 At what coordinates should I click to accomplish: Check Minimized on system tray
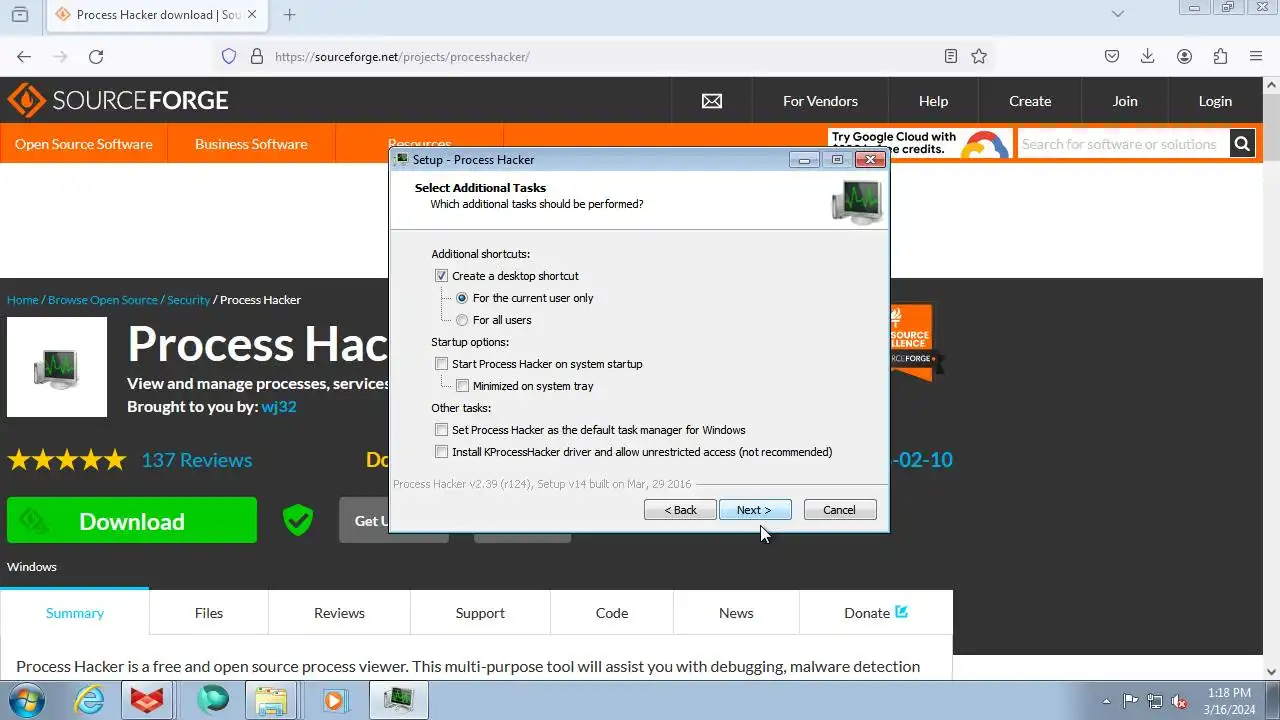(x=462, y=386)
